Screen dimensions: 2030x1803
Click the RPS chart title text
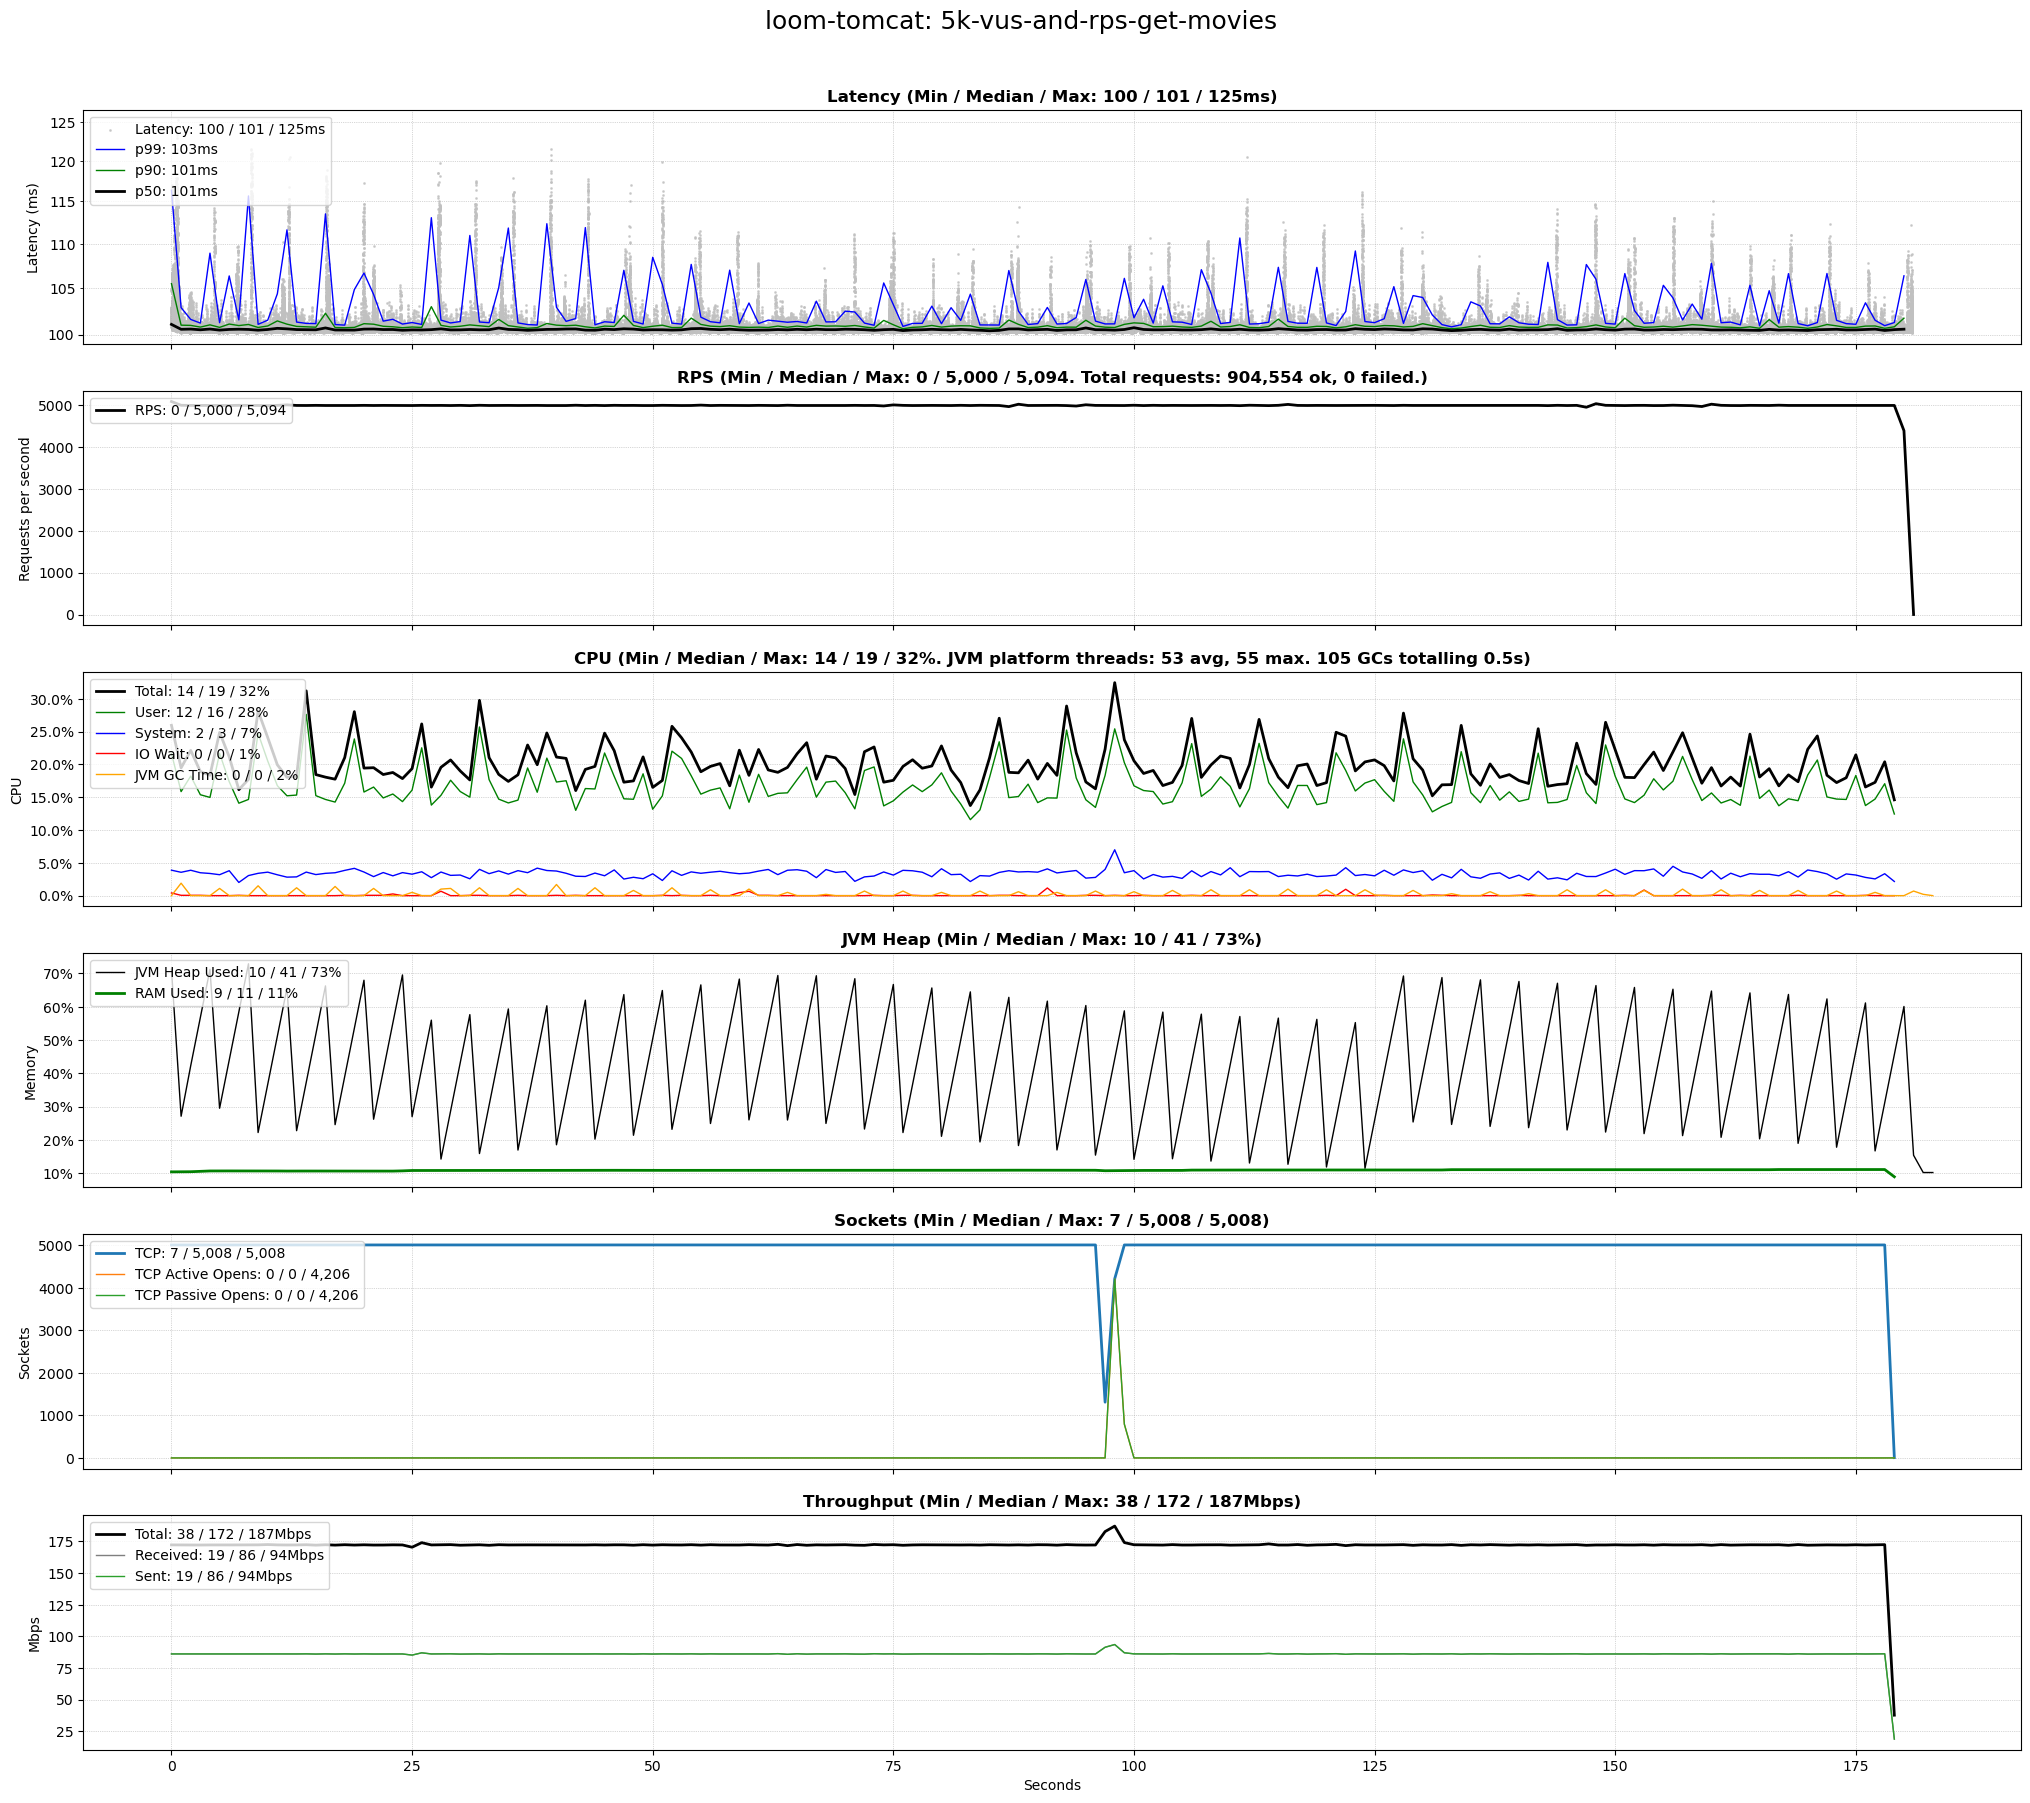click(1051, 378)
